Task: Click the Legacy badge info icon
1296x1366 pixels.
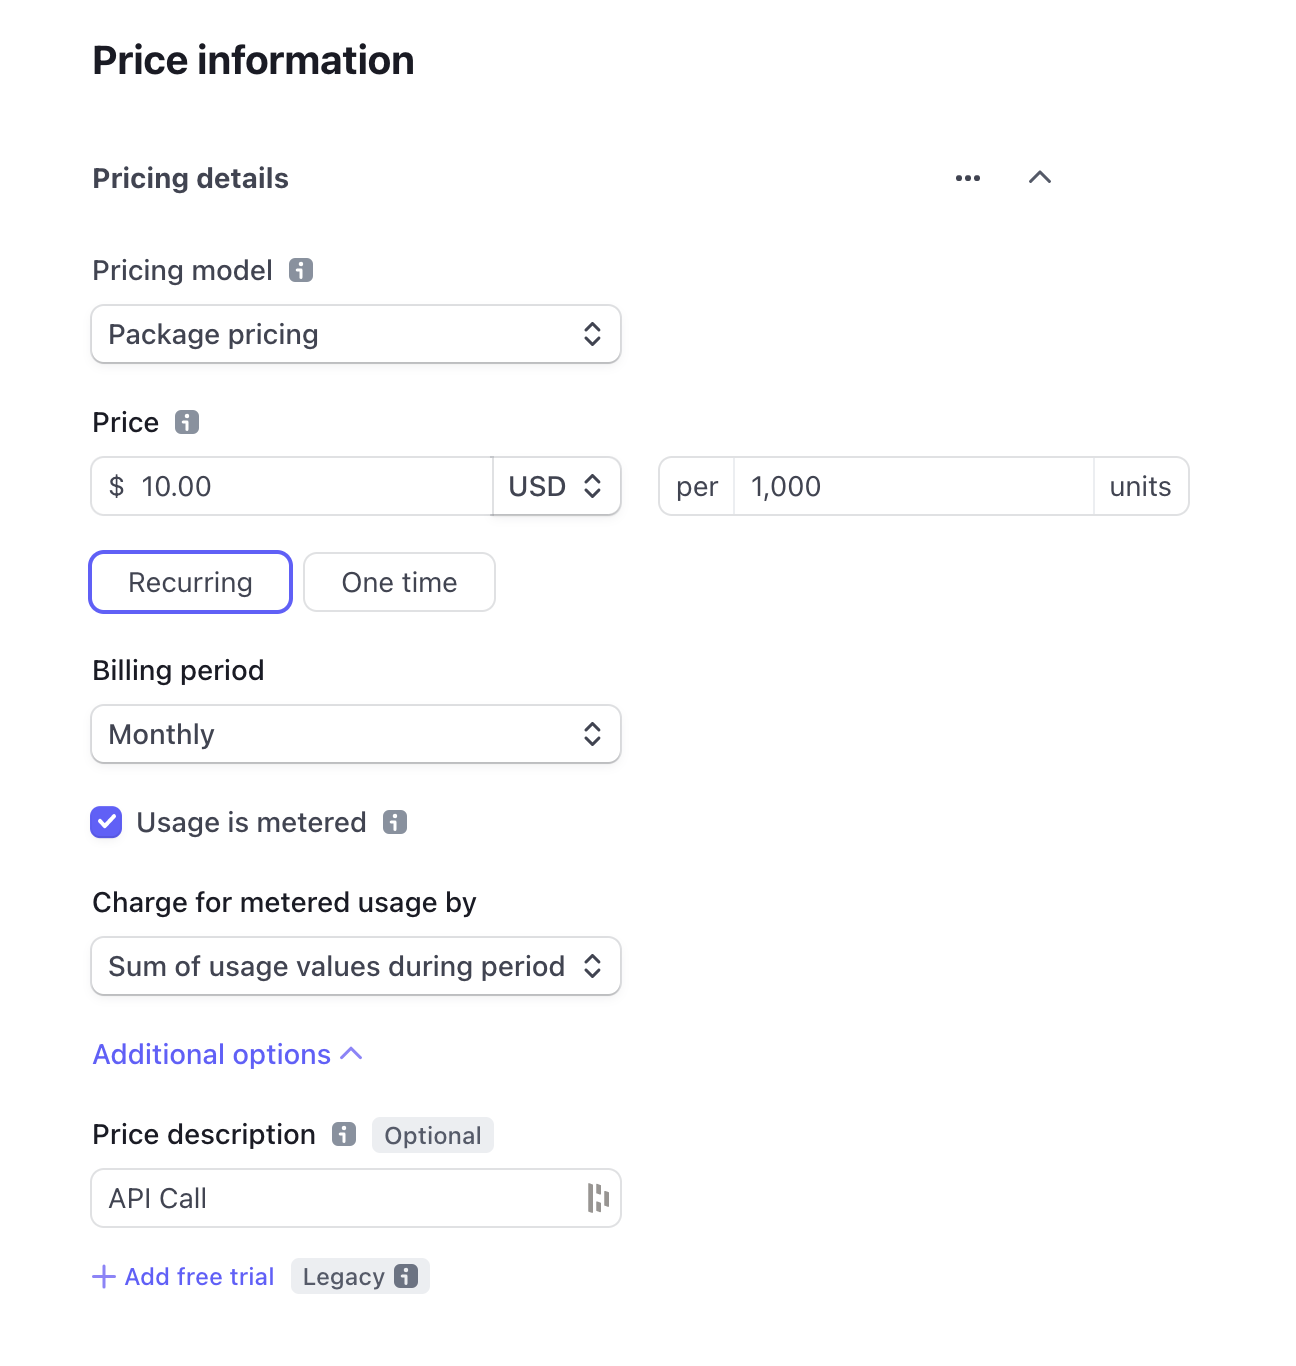Action: click(406, 1276)
